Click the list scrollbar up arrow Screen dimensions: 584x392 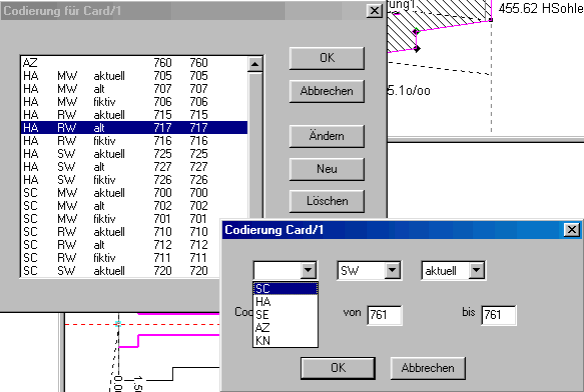pyautogui.click(x=255, y=64)
